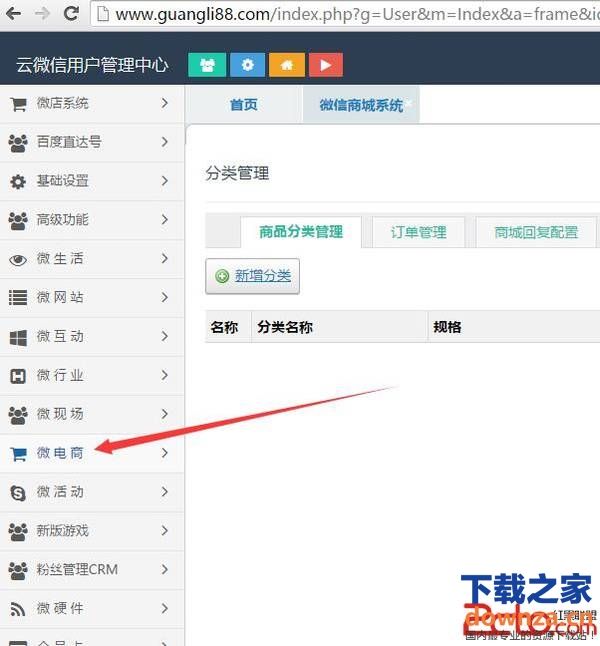This screenshot has height=646, width=600.
Task: Reload the page with refresh icon
Action: pyautogui.click(x=71, y=14)
